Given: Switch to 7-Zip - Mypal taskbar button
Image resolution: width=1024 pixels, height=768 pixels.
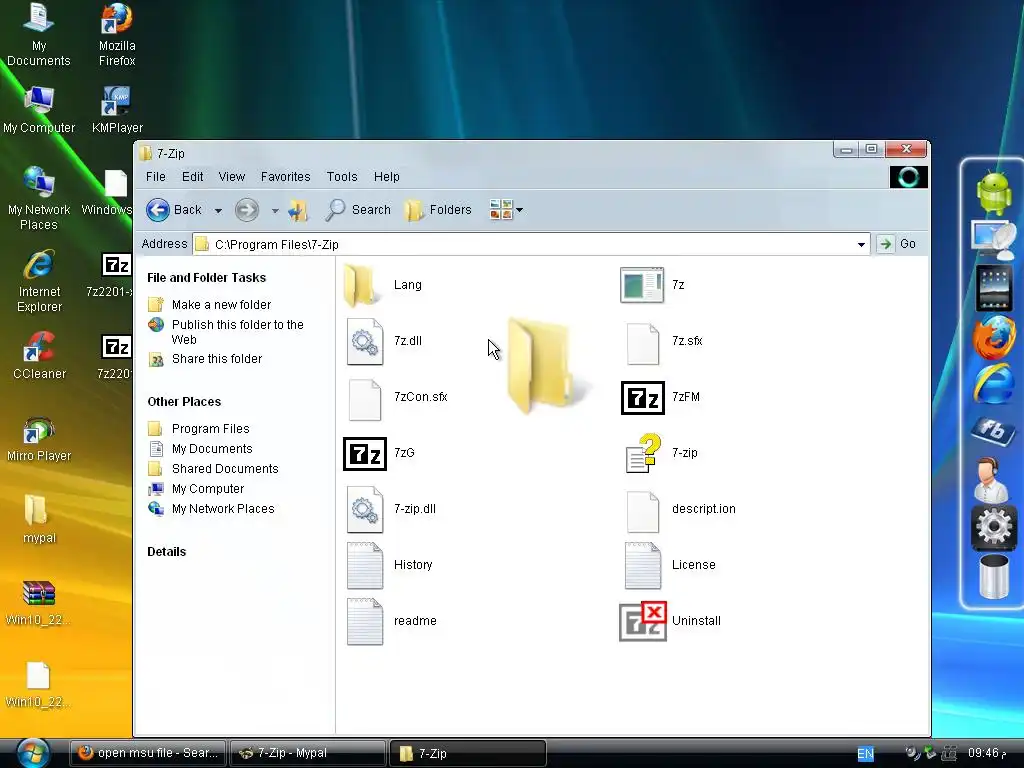Looking at the screenshot, I should click(307, 753).
